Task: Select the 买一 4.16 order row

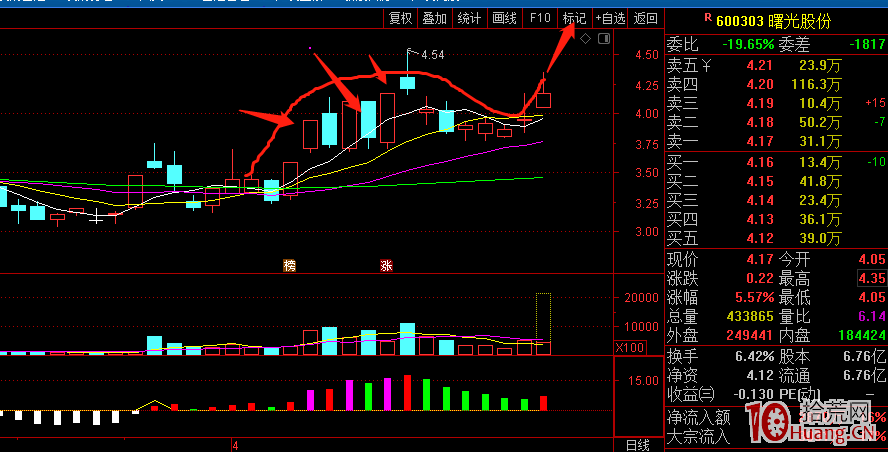Action: (x=776, y=163)
